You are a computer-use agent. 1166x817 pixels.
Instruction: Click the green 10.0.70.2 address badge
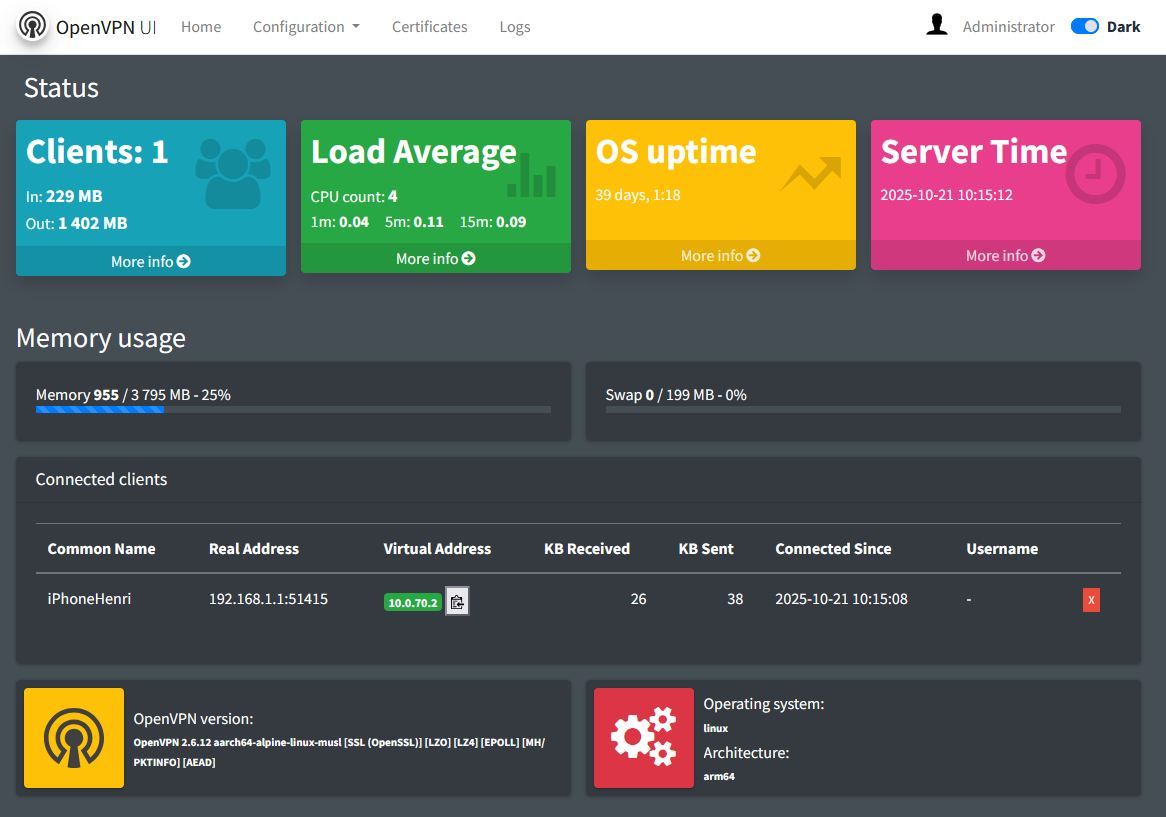[413, 602]
